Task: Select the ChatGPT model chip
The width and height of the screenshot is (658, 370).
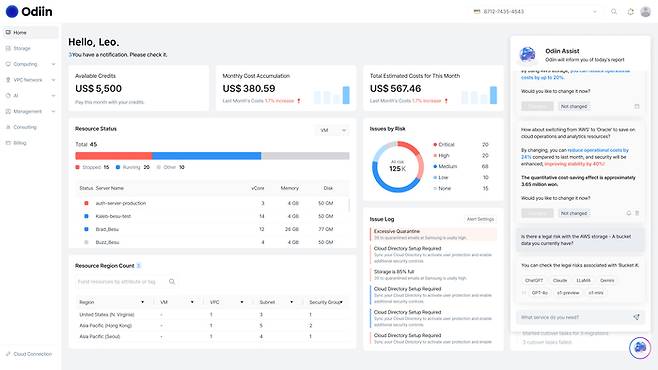Action: click(534, 280)
